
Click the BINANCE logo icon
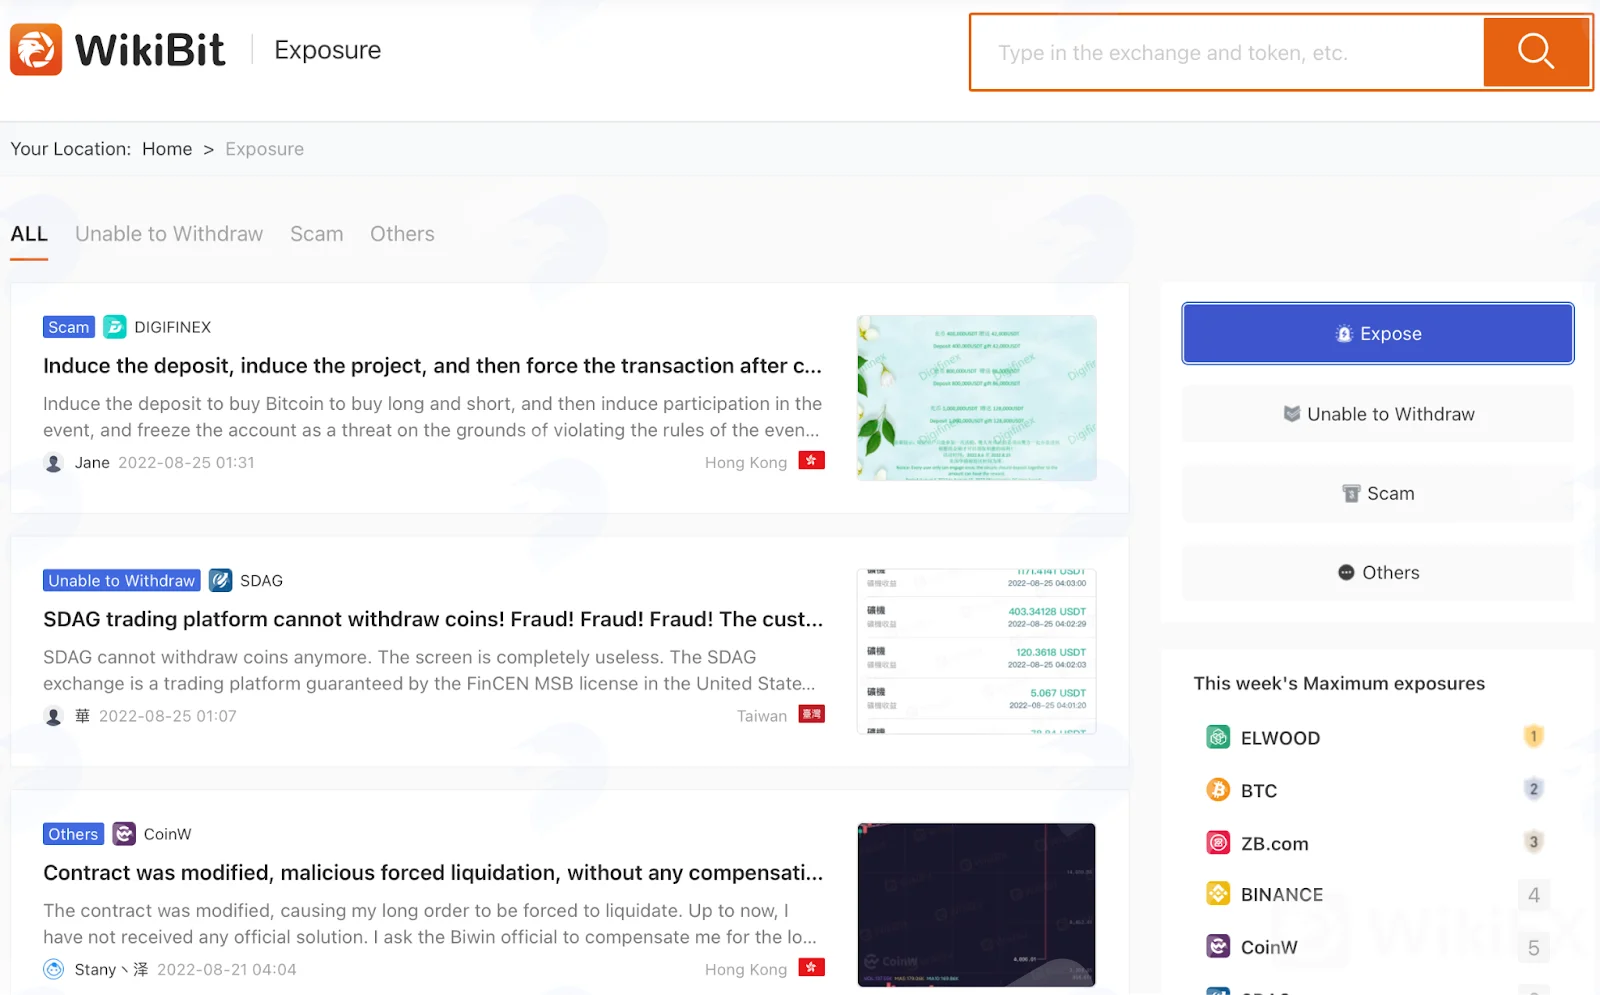click(1218, 894)
